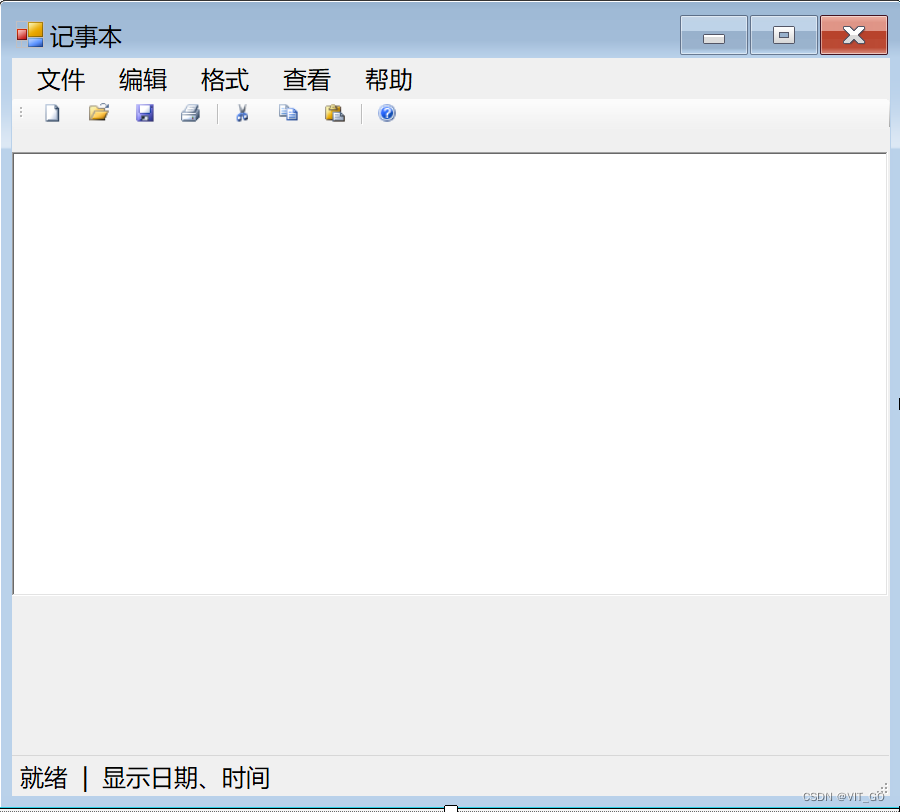Click the Print toolbar icon

(x=191, y=113)
